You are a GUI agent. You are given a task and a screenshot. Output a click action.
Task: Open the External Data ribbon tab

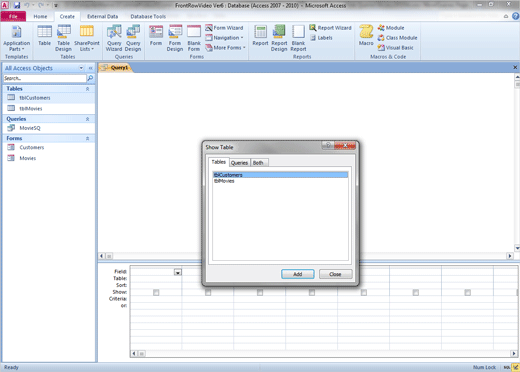pyautogui.click(x=103, y=16)
